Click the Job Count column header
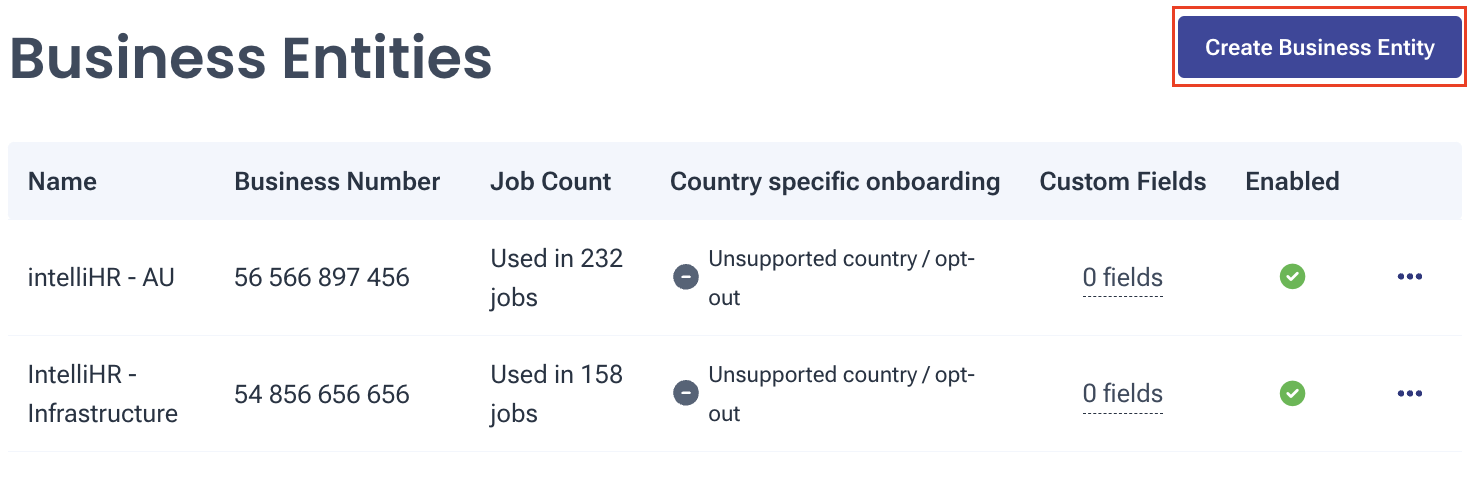Viewport: 1474px width, 478px height. point(550,181)
